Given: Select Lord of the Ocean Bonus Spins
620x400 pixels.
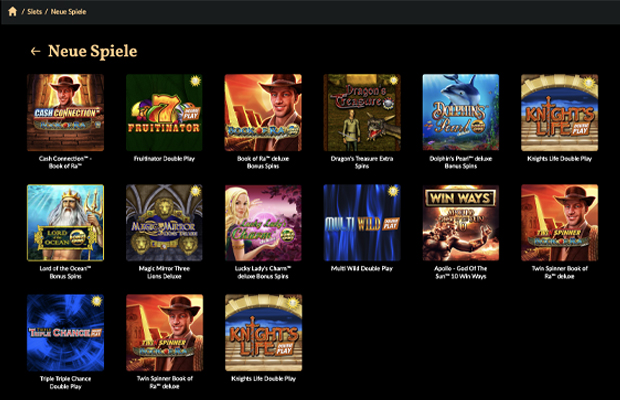Looking at the screenshot, I should 65,223.
